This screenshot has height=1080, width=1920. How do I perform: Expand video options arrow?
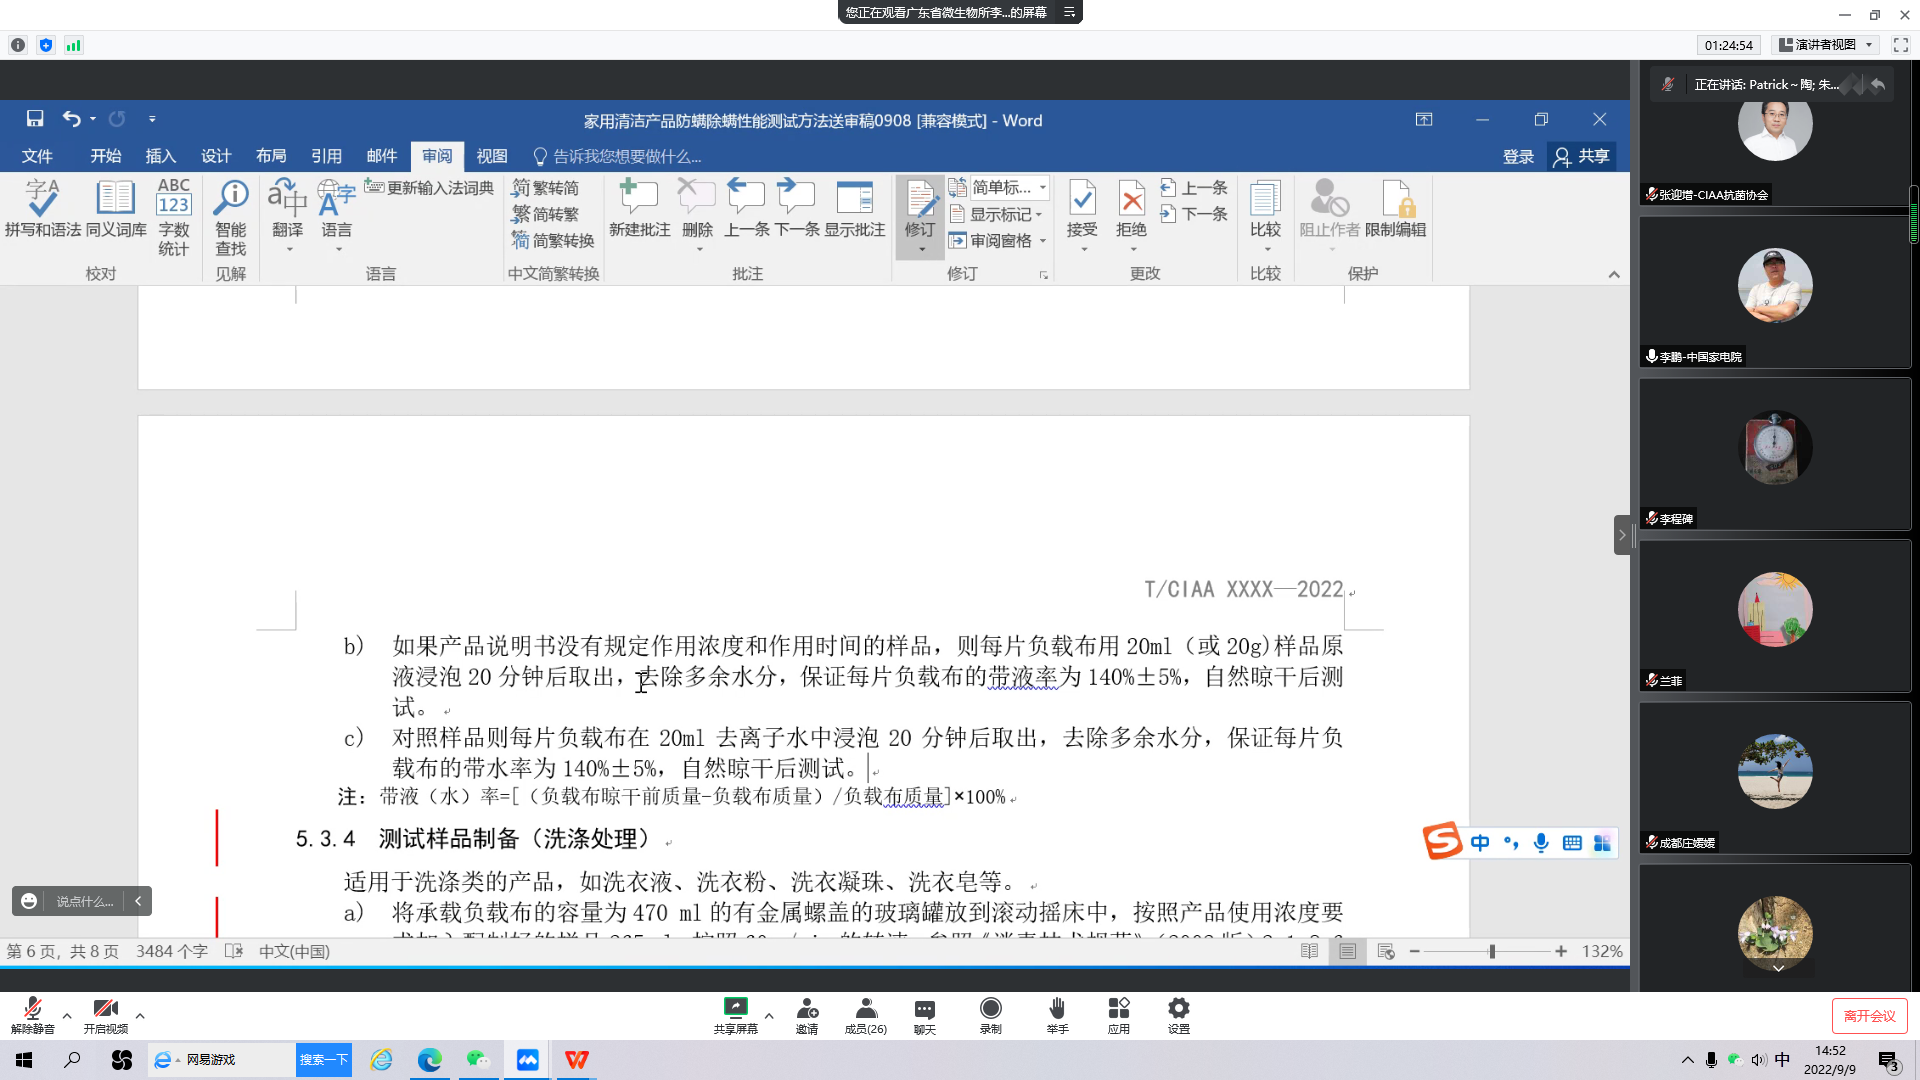(140, 1015)
